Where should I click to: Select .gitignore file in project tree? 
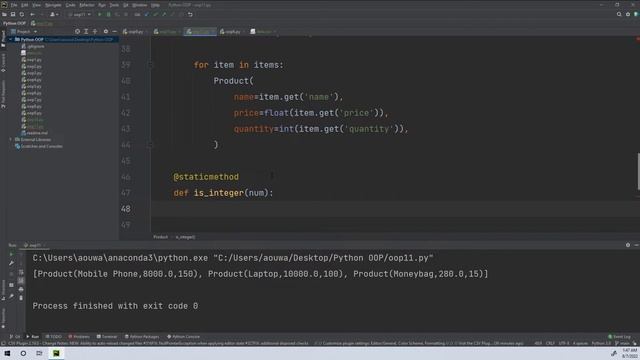pyautogui.click(x=33, y=47)
